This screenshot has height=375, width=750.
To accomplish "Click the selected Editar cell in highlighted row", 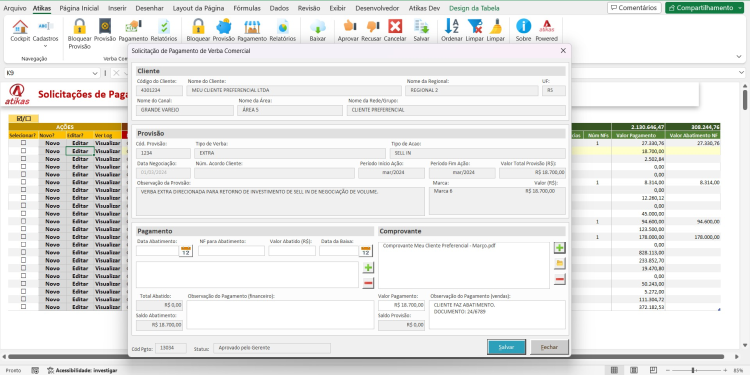I will (80, 151).
